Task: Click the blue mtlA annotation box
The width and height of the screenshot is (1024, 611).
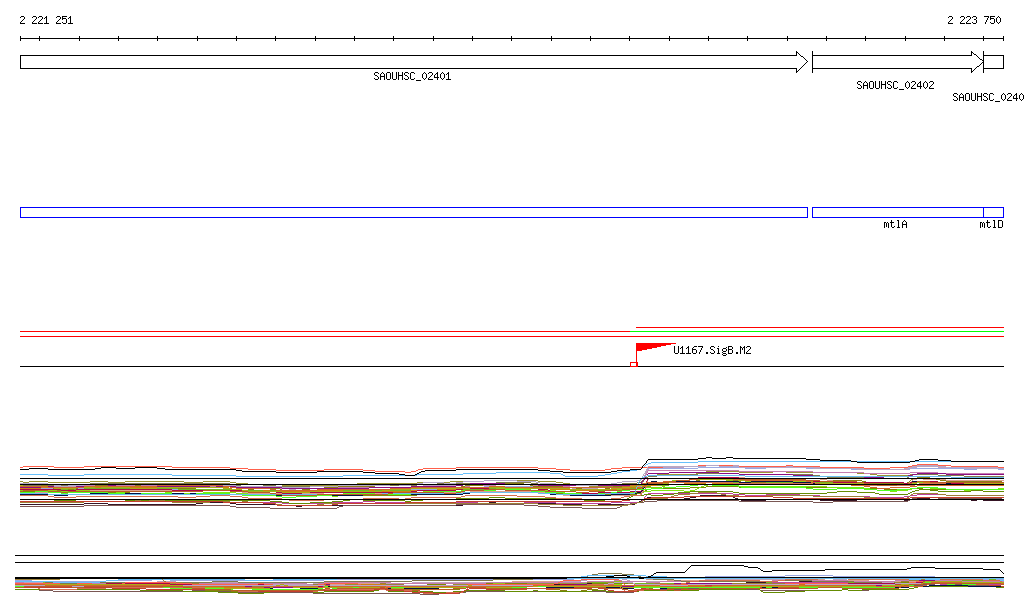Action: point(896,212)
